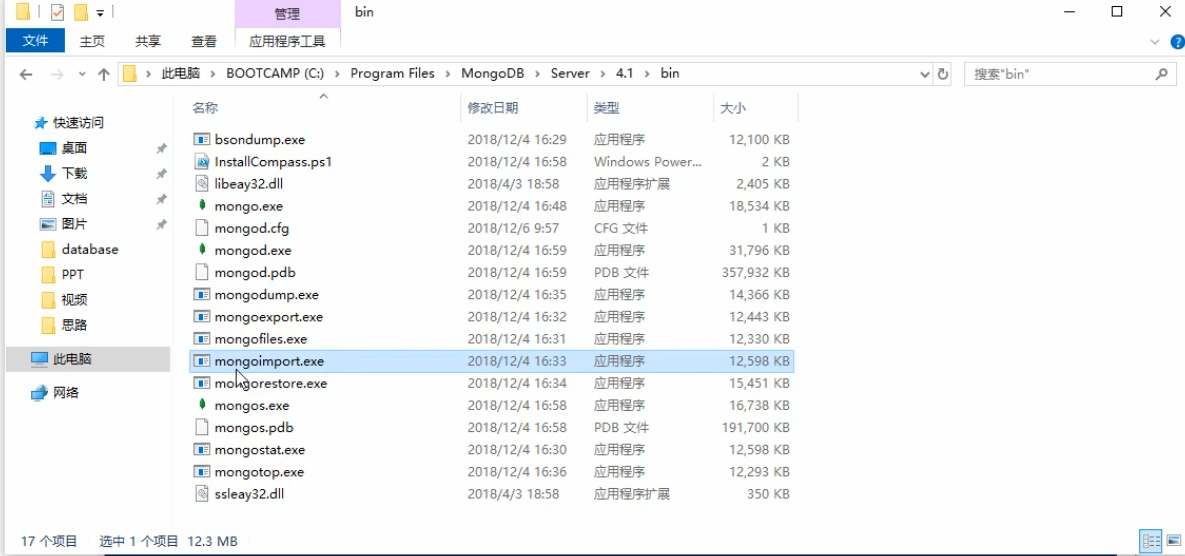The image size is (1185, 556).
Task: Expand breadcrumb arrow after Program Files
Action: (446, 74)
